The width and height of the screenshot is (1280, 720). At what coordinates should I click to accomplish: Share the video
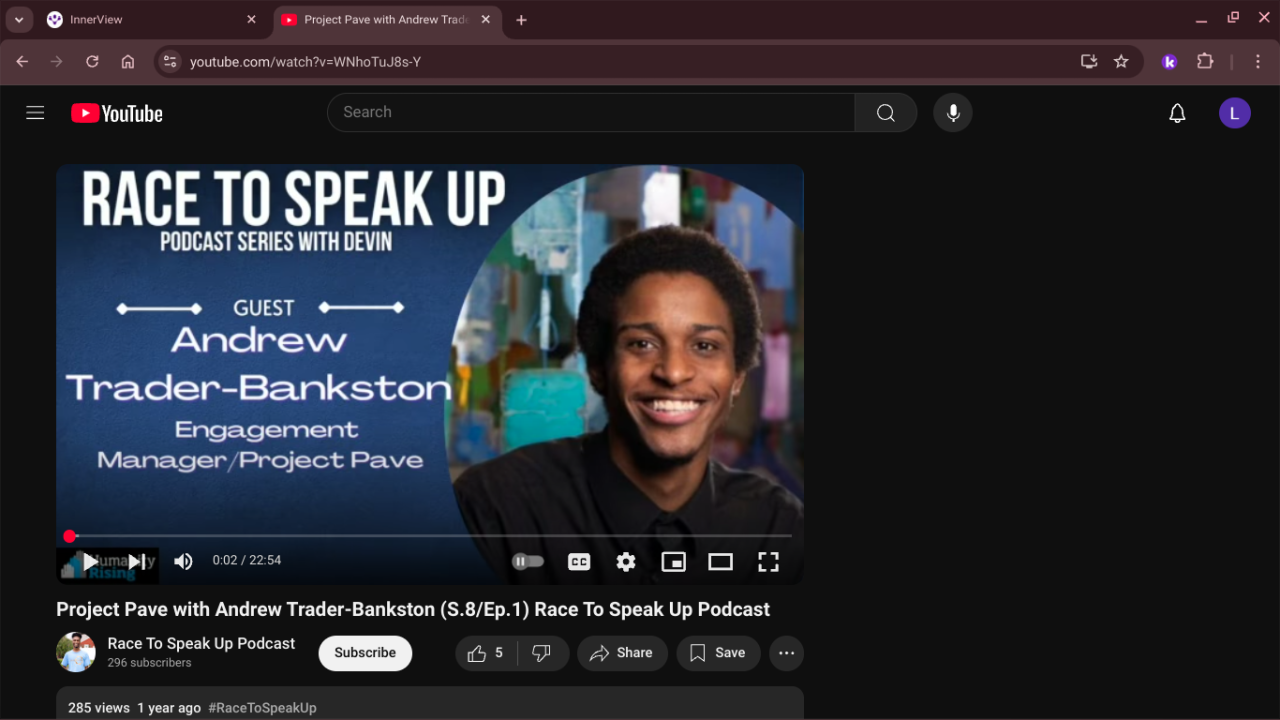[622, 653]
